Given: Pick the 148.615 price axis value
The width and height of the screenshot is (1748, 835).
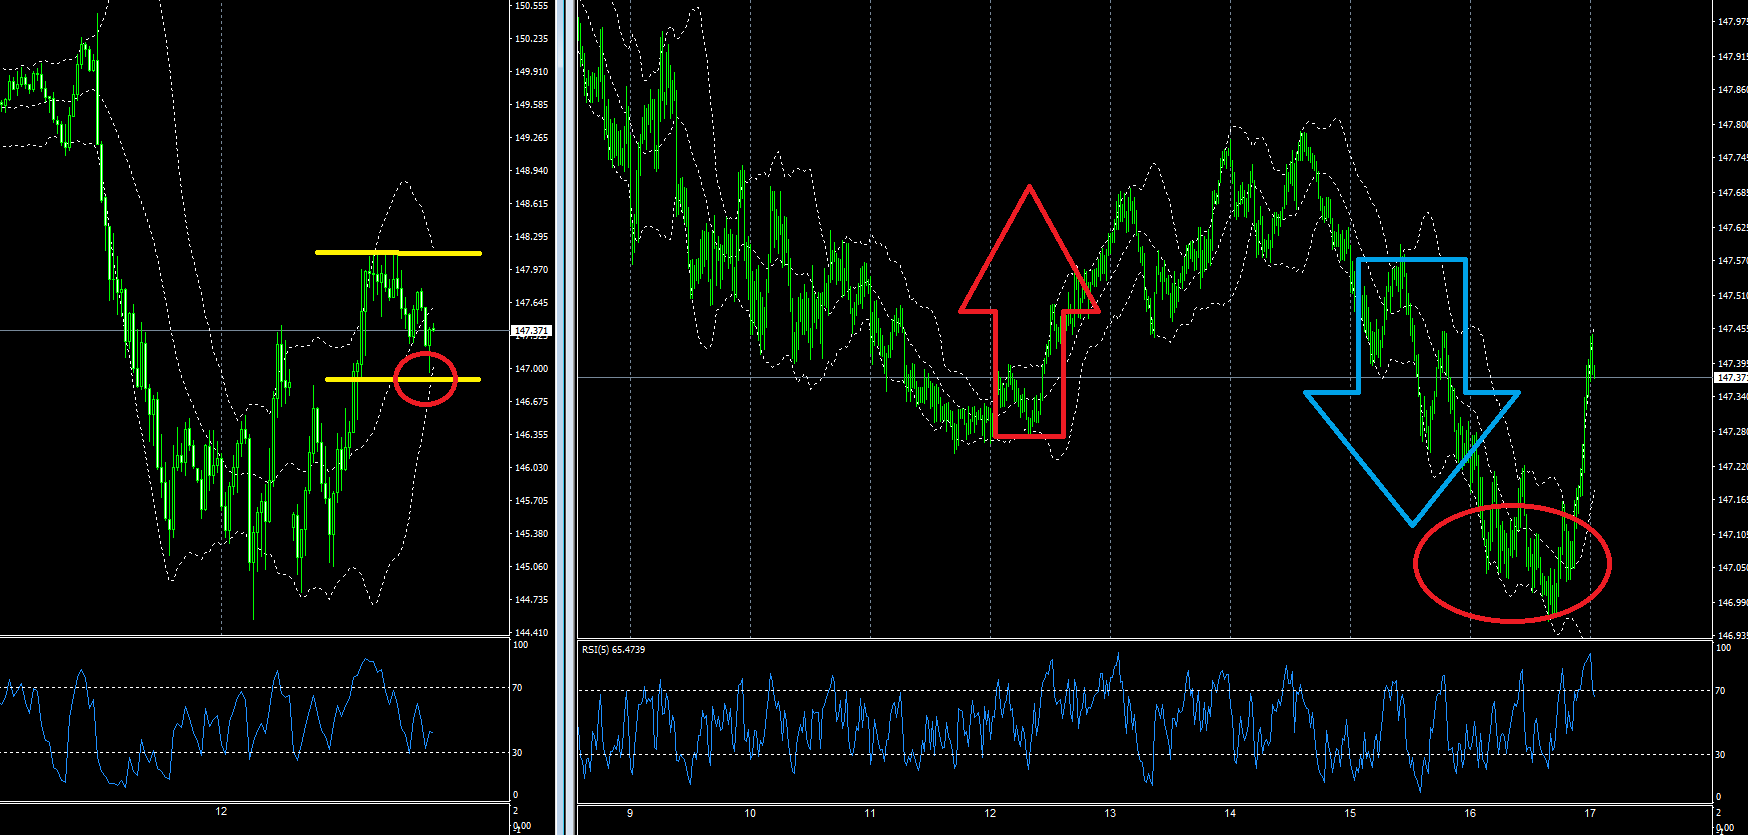Looking at the screenshot, I should (x=531, y=204).
